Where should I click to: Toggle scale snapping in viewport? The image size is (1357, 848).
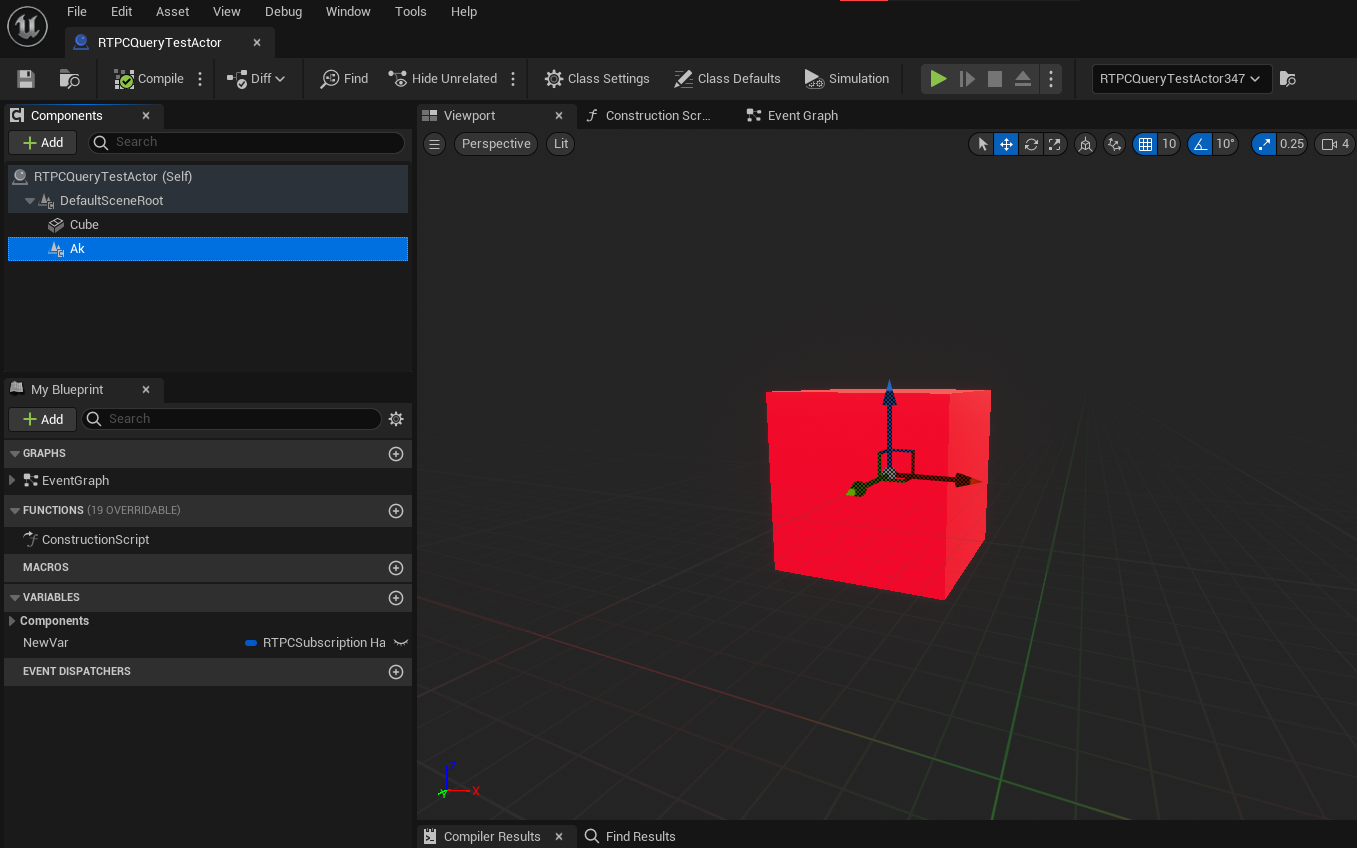1265,144
